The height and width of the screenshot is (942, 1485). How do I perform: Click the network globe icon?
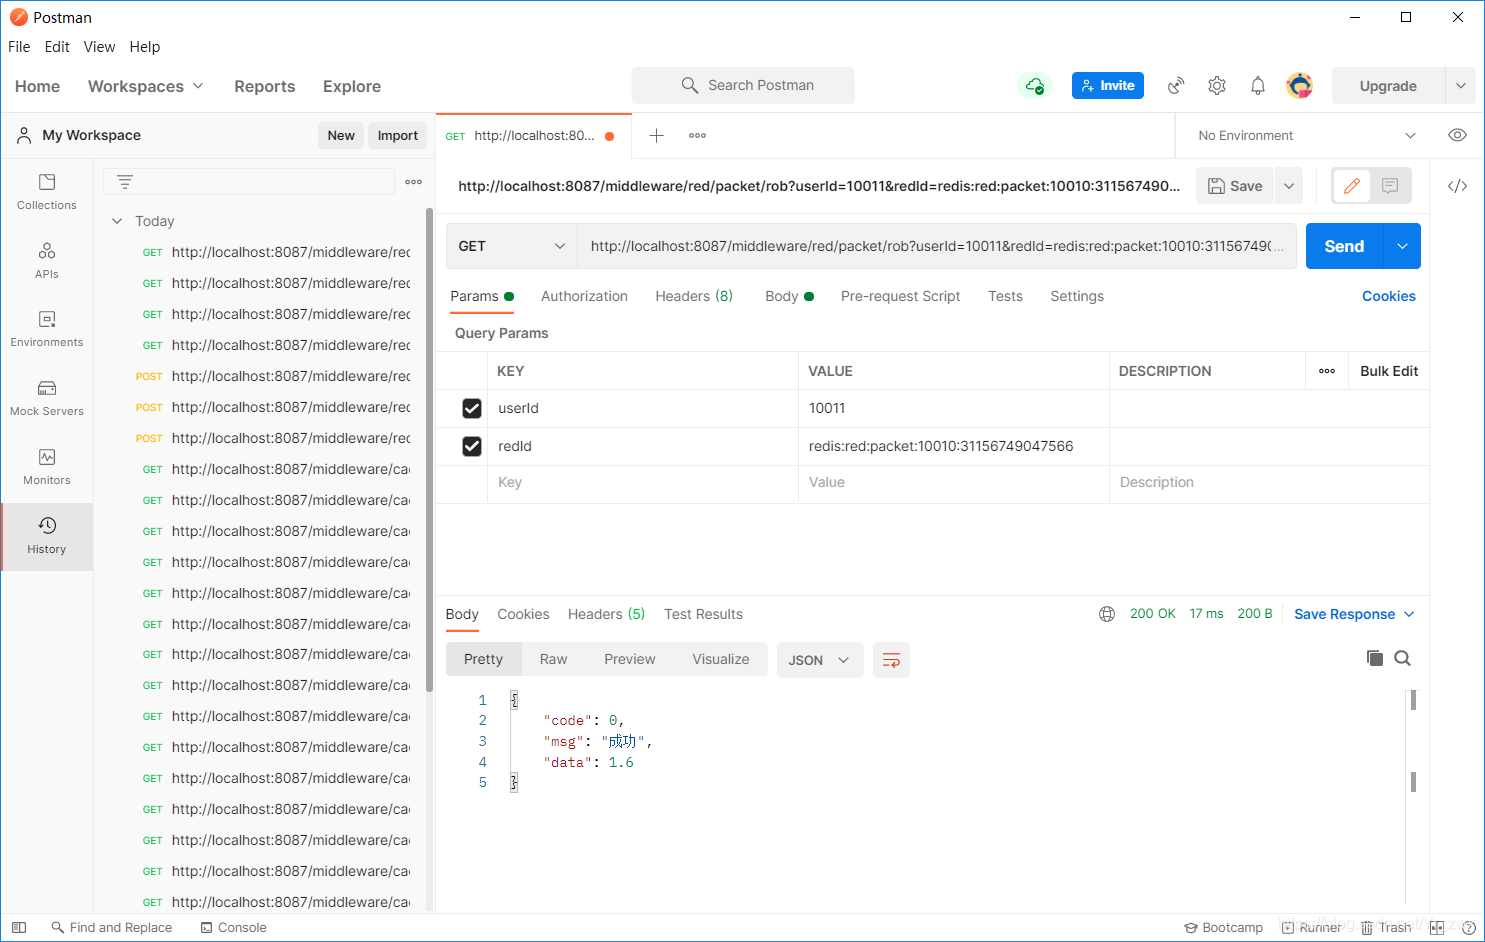[1107, 614]
